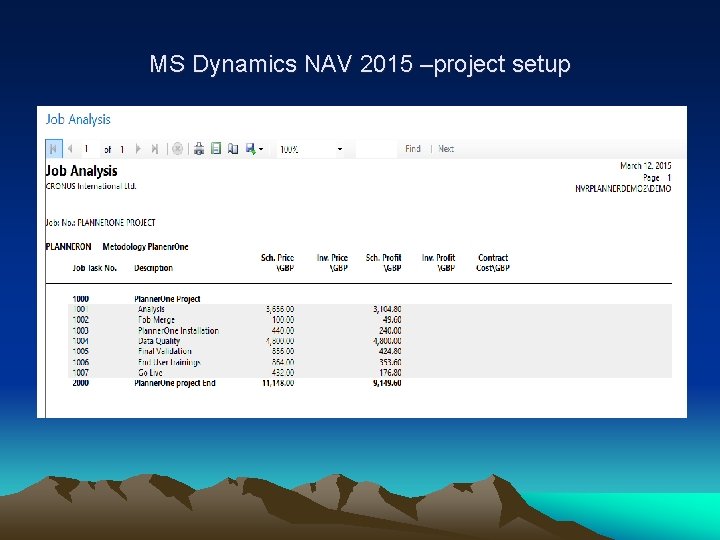Image resolution: width=720 pixels, height=540 pixels.
Task: Click Job Analysis window title
Action: [78, 119]
